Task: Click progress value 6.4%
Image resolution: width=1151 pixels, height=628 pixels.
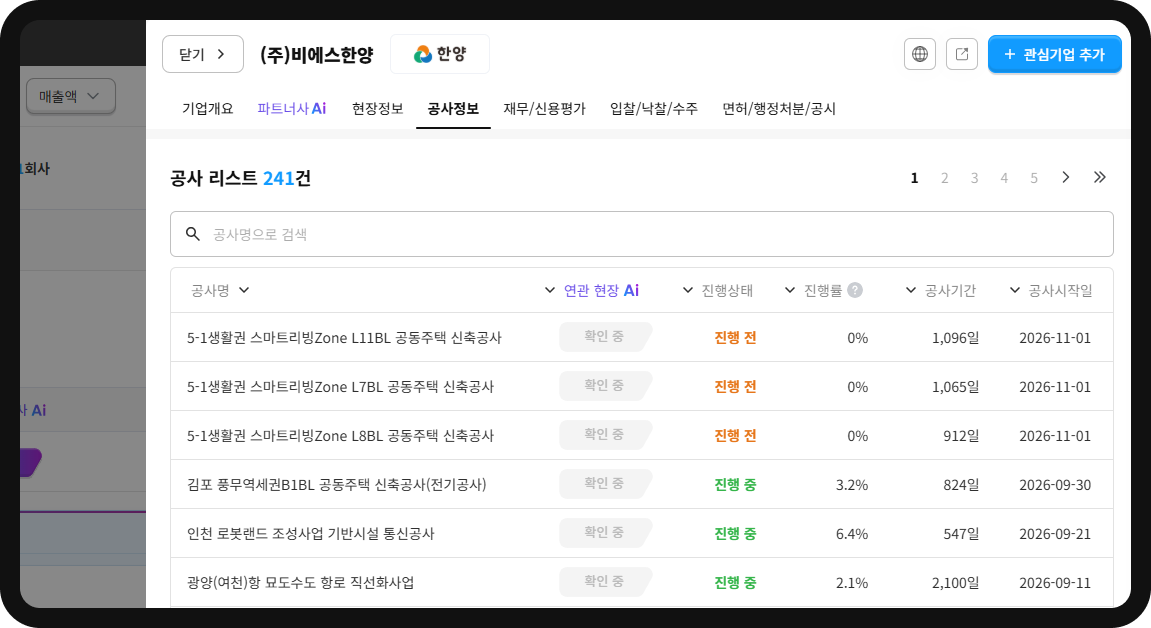Action: (x=852, y=534)
